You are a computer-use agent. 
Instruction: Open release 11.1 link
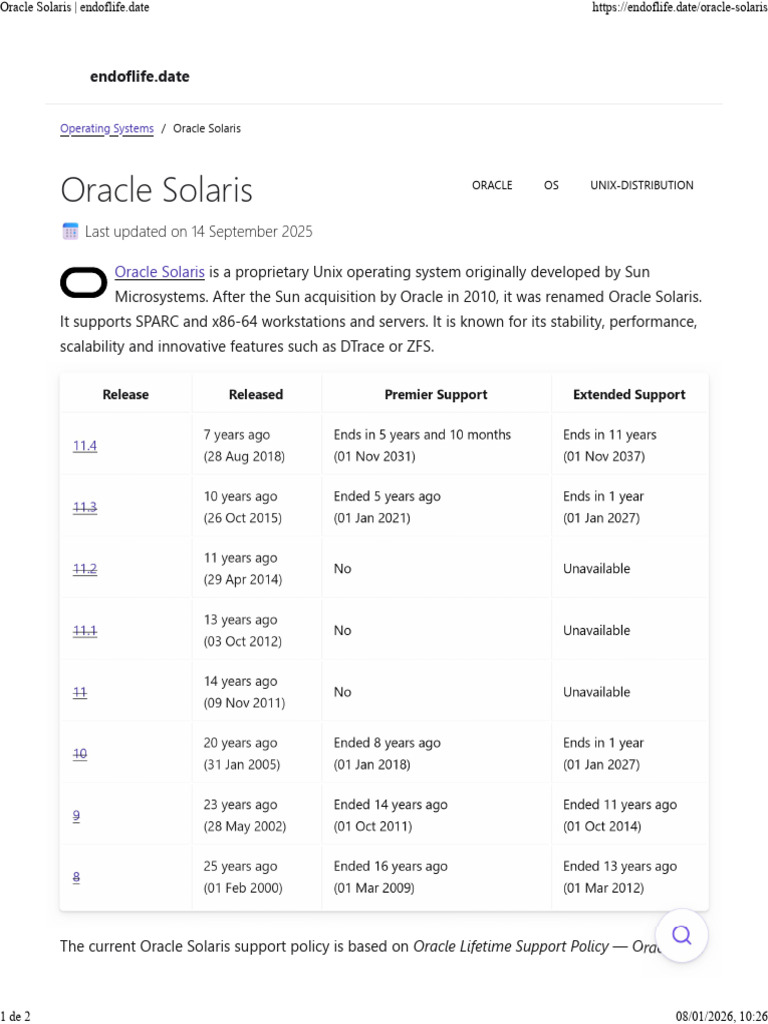coord(85,631)
